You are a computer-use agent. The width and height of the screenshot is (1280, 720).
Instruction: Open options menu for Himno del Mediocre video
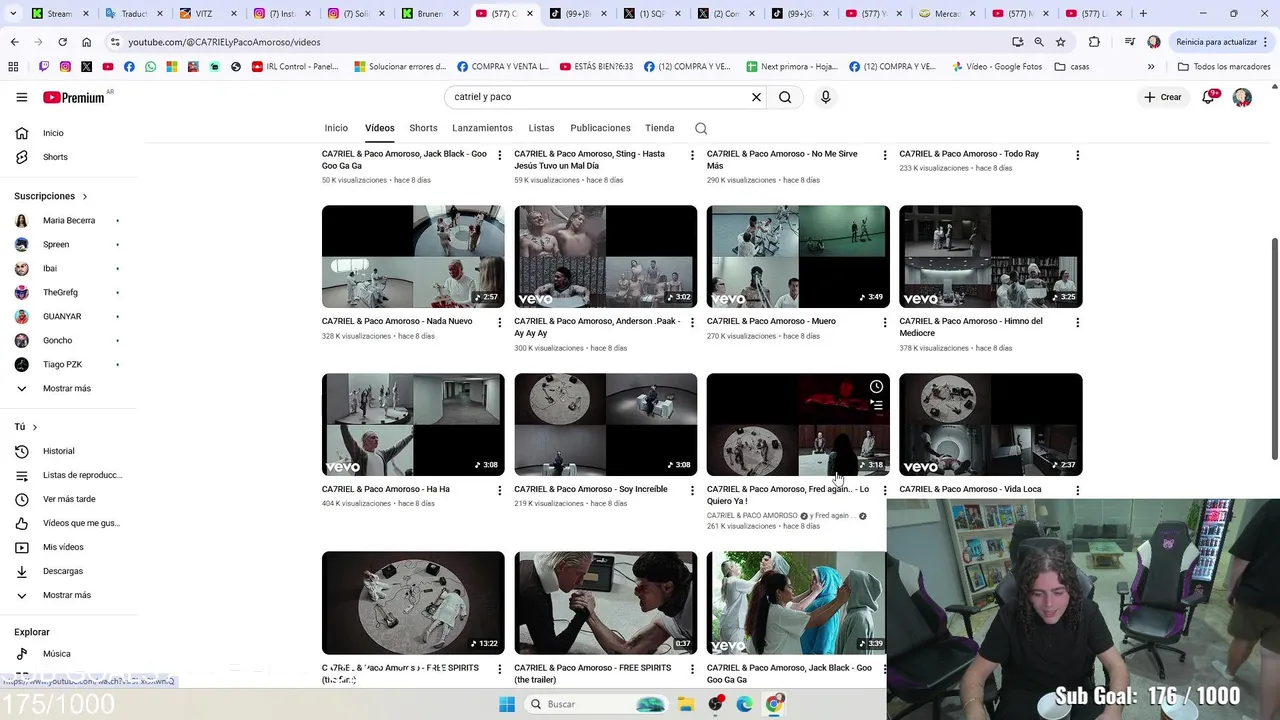1077,323
